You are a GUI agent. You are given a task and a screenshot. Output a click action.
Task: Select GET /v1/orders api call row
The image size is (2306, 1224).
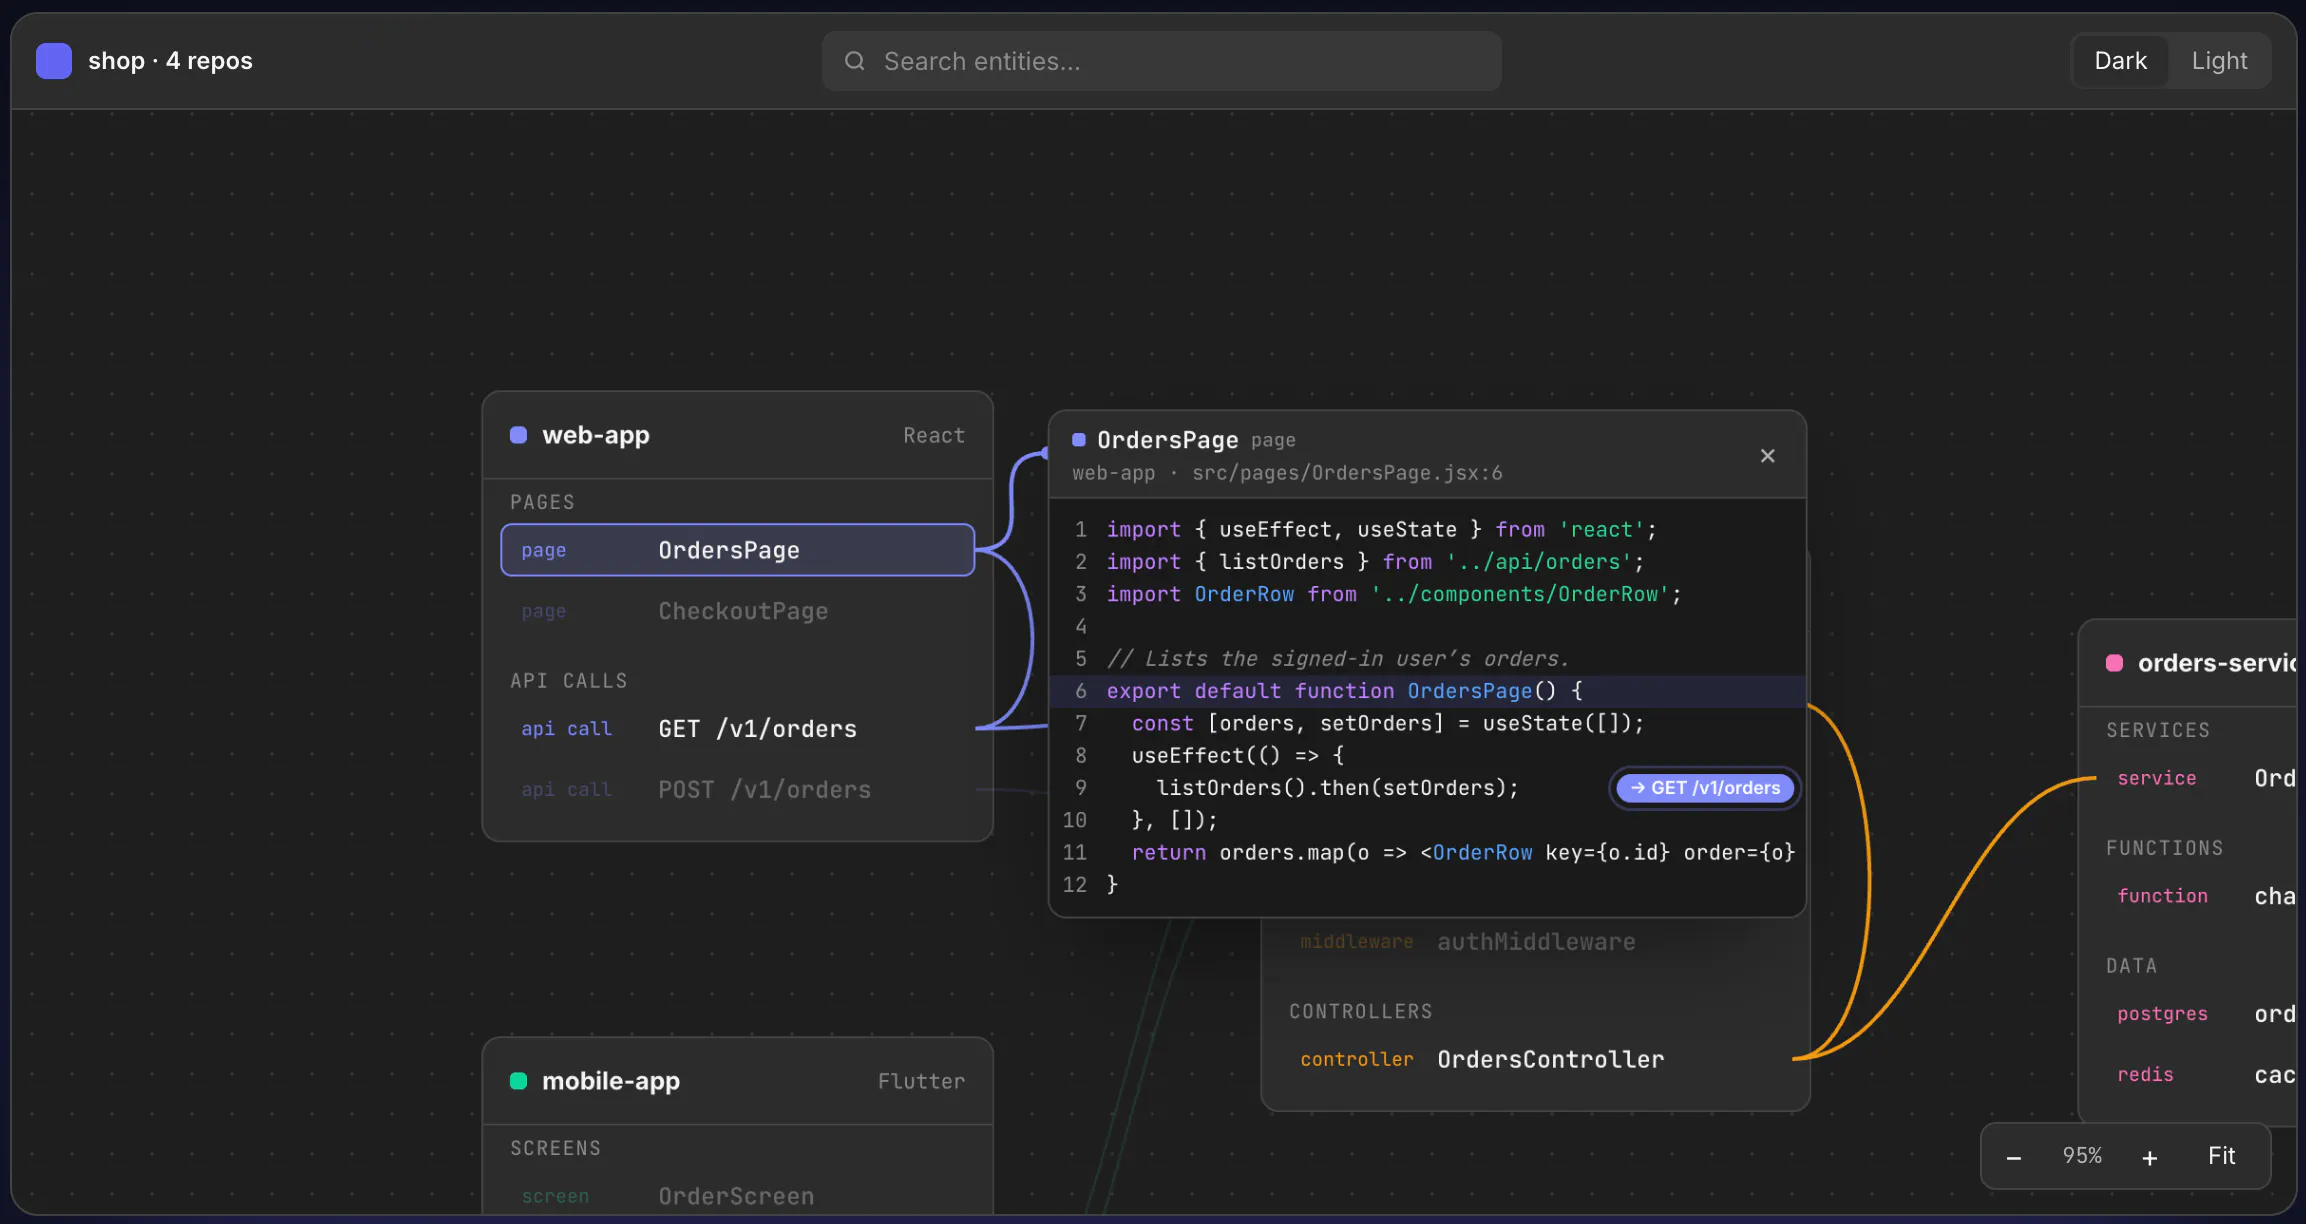click(737, 729)
